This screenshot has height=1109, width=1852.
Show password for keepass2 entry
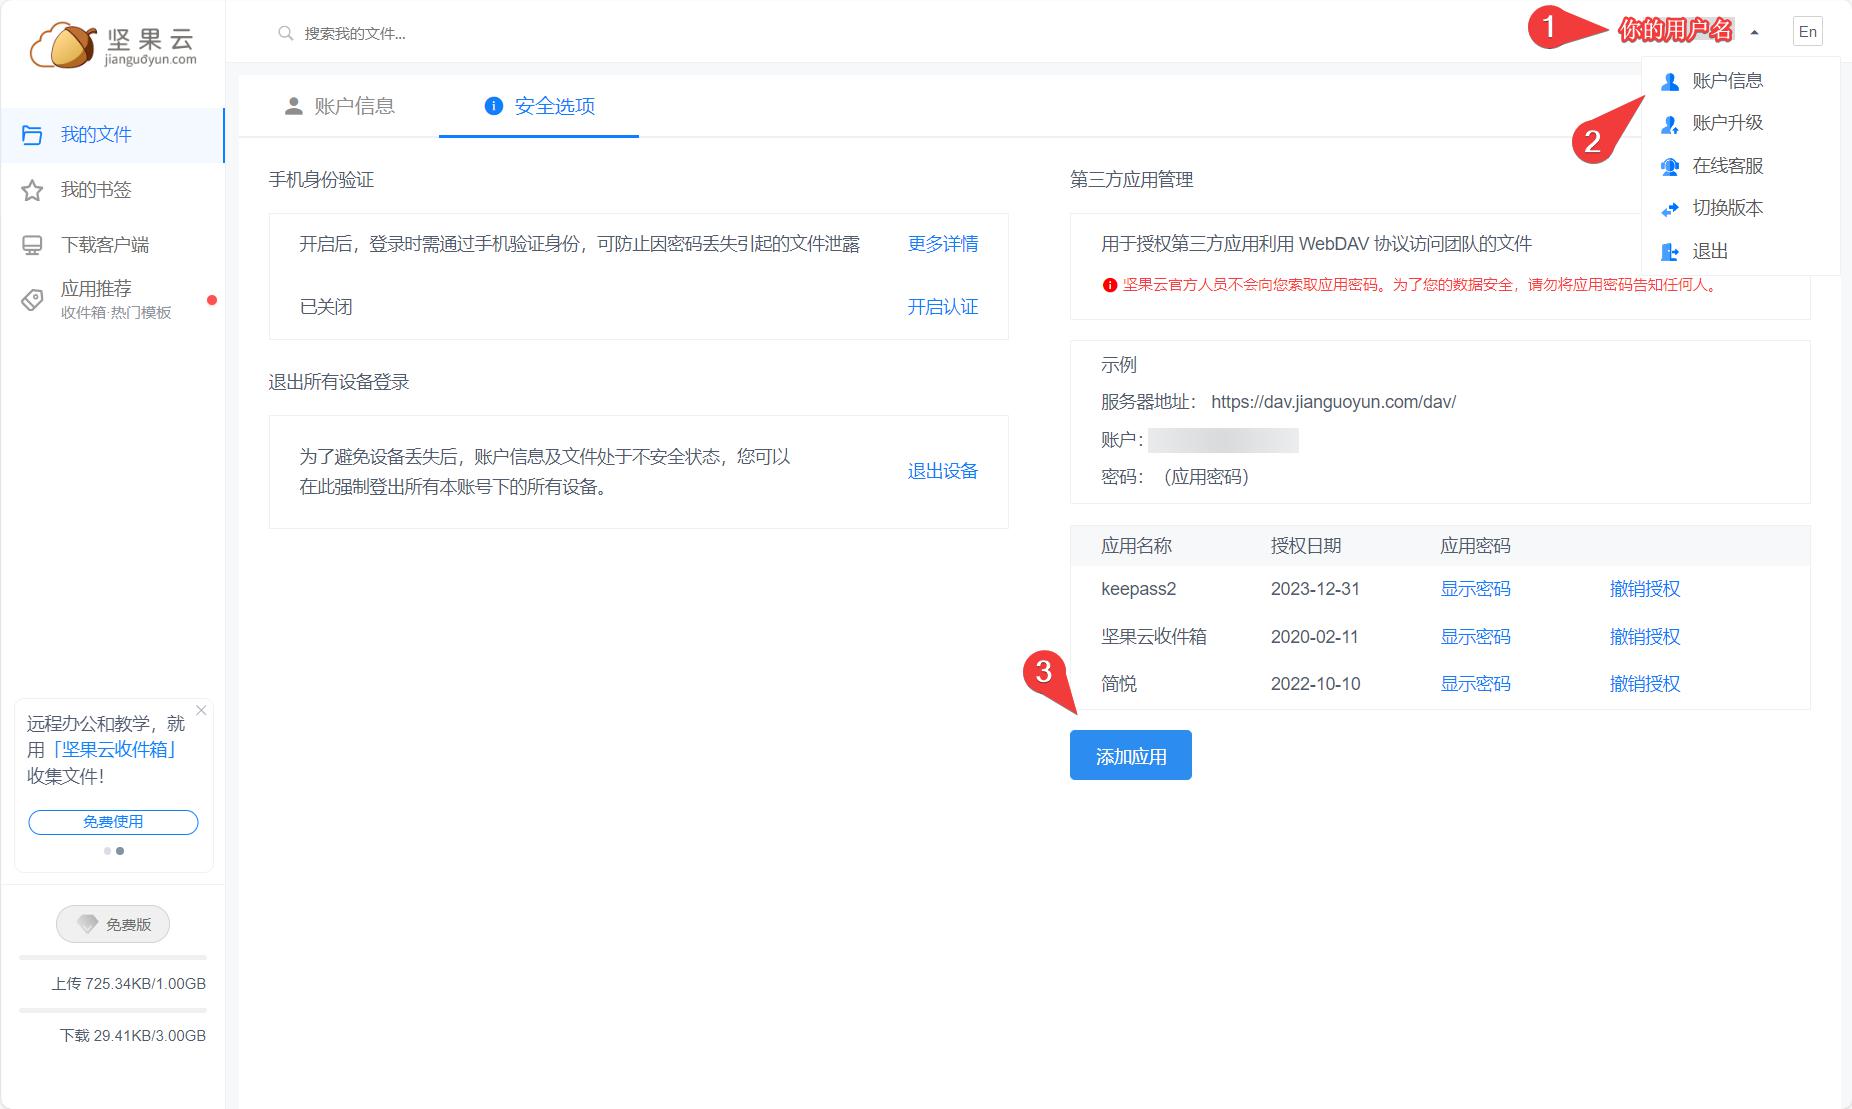point(1475,589)
